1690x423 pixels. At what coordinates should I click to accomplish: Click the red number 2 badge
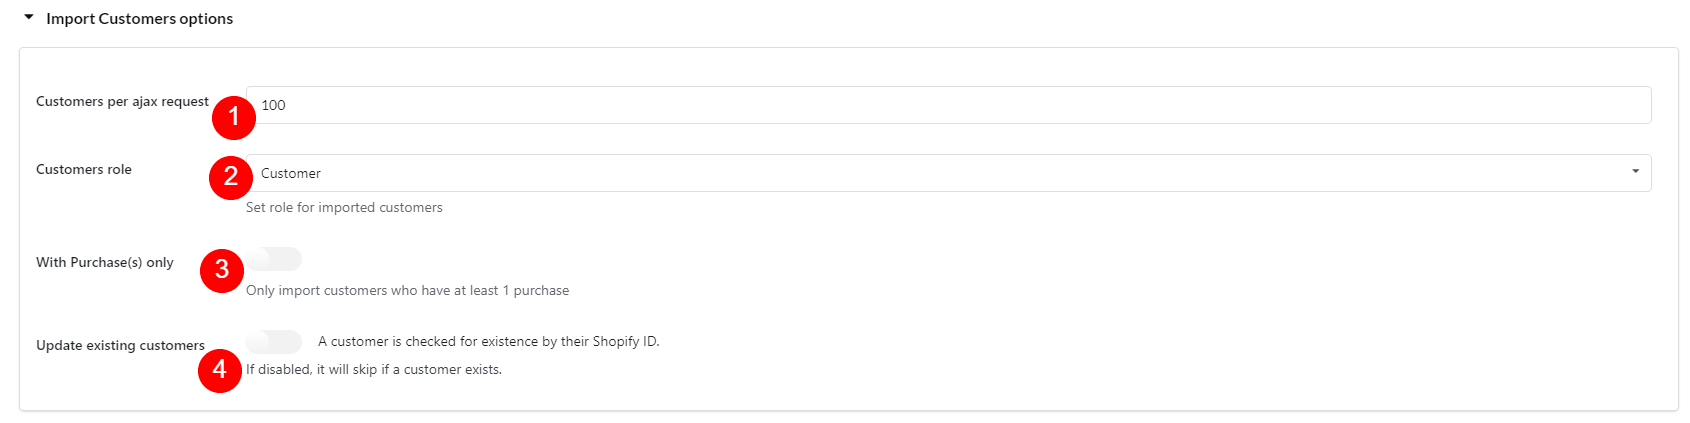(x=231, y=177)
